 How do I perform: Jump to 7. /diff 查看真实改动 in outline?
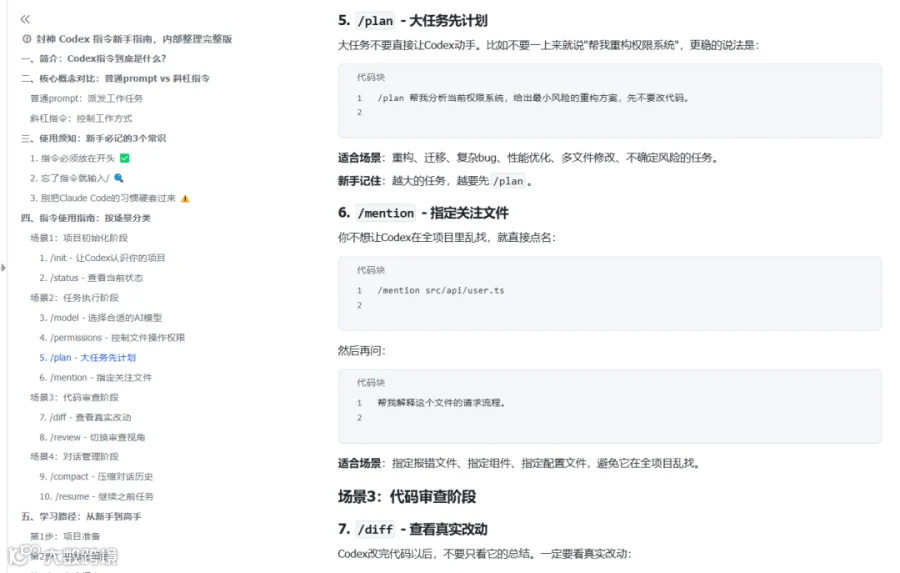click(x=85, y=417)
